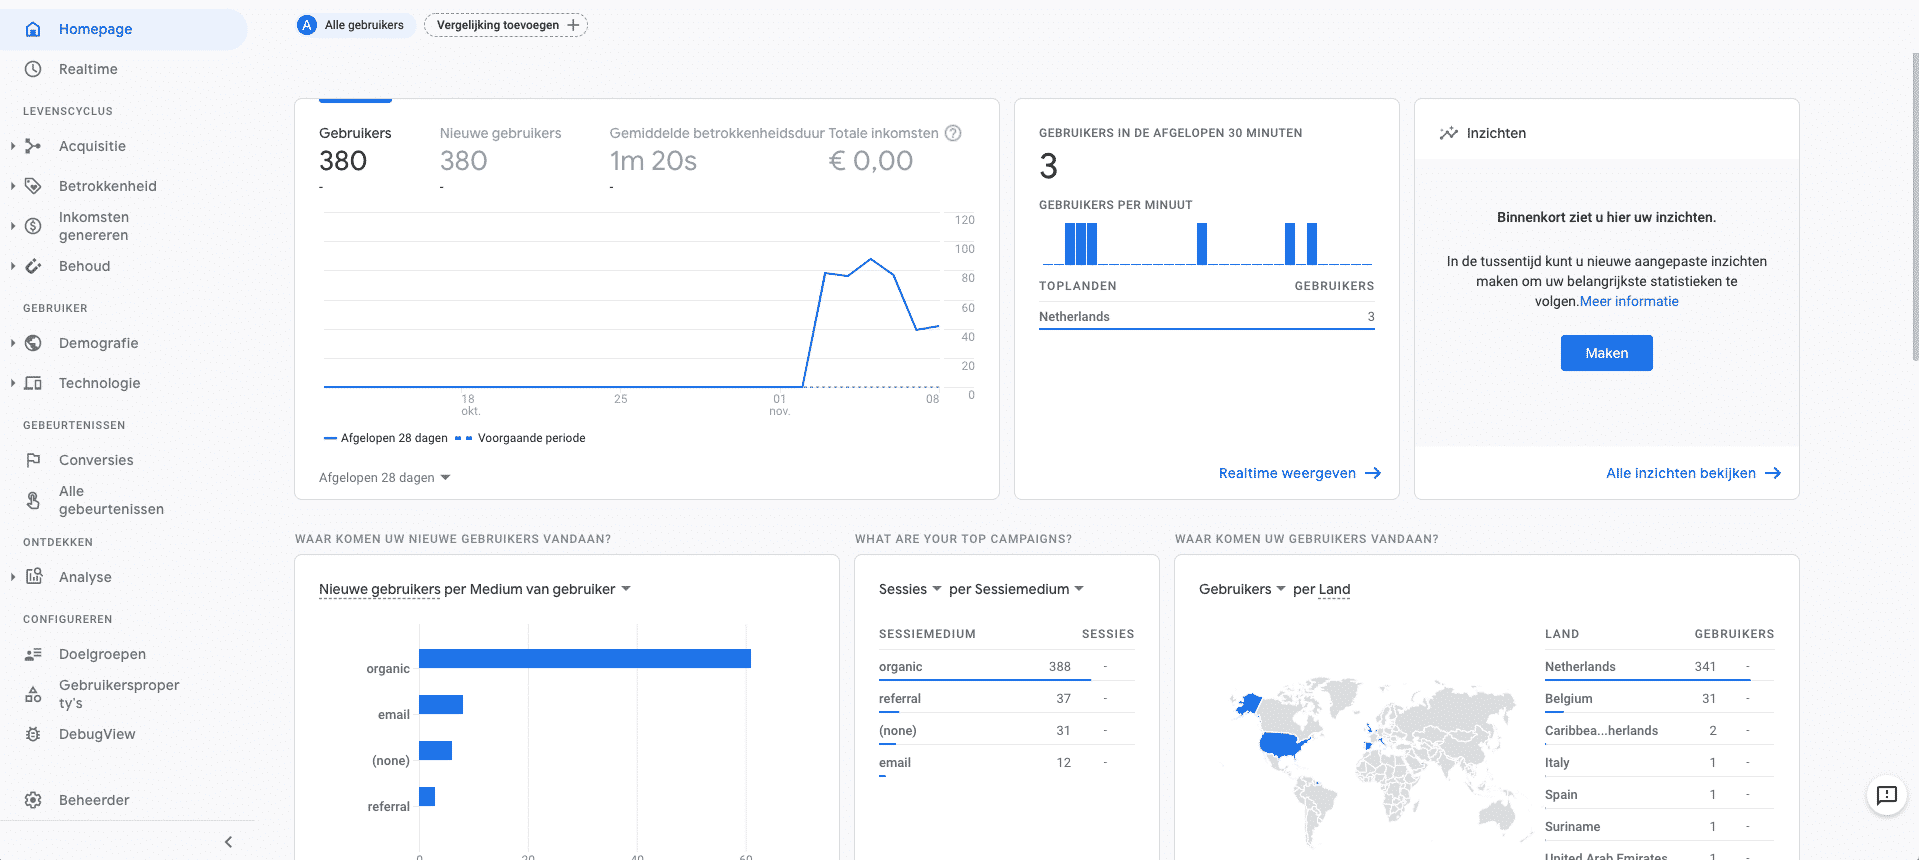Click the Demografie globe icon

[x=33, y=343]
